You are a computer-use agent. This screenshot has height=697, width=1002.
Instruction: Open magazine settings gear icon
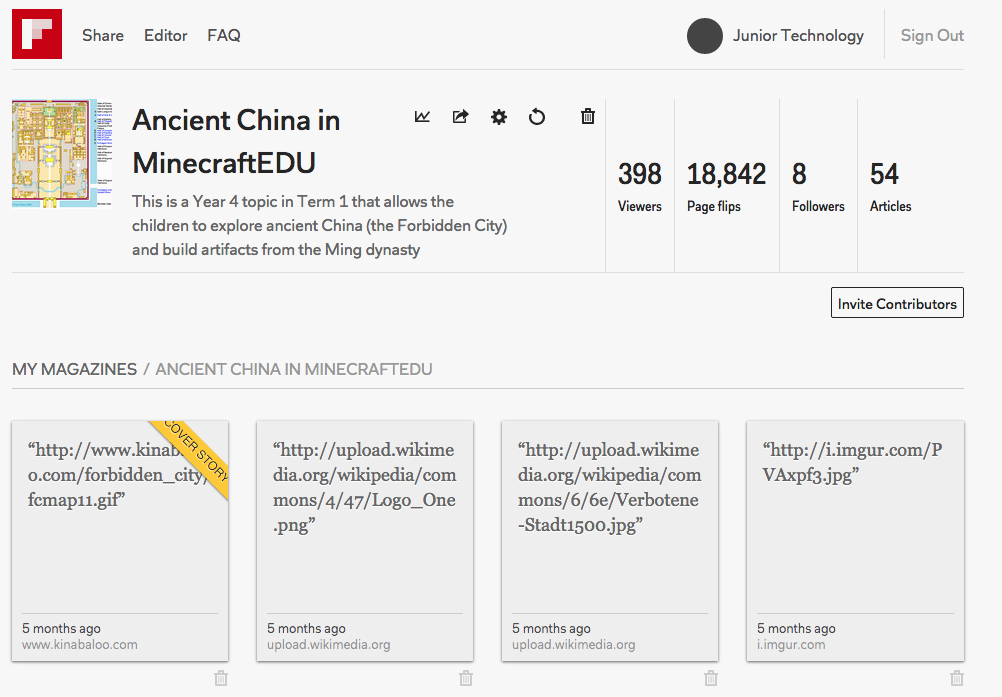pyautogui.click(x=498, y=116)
